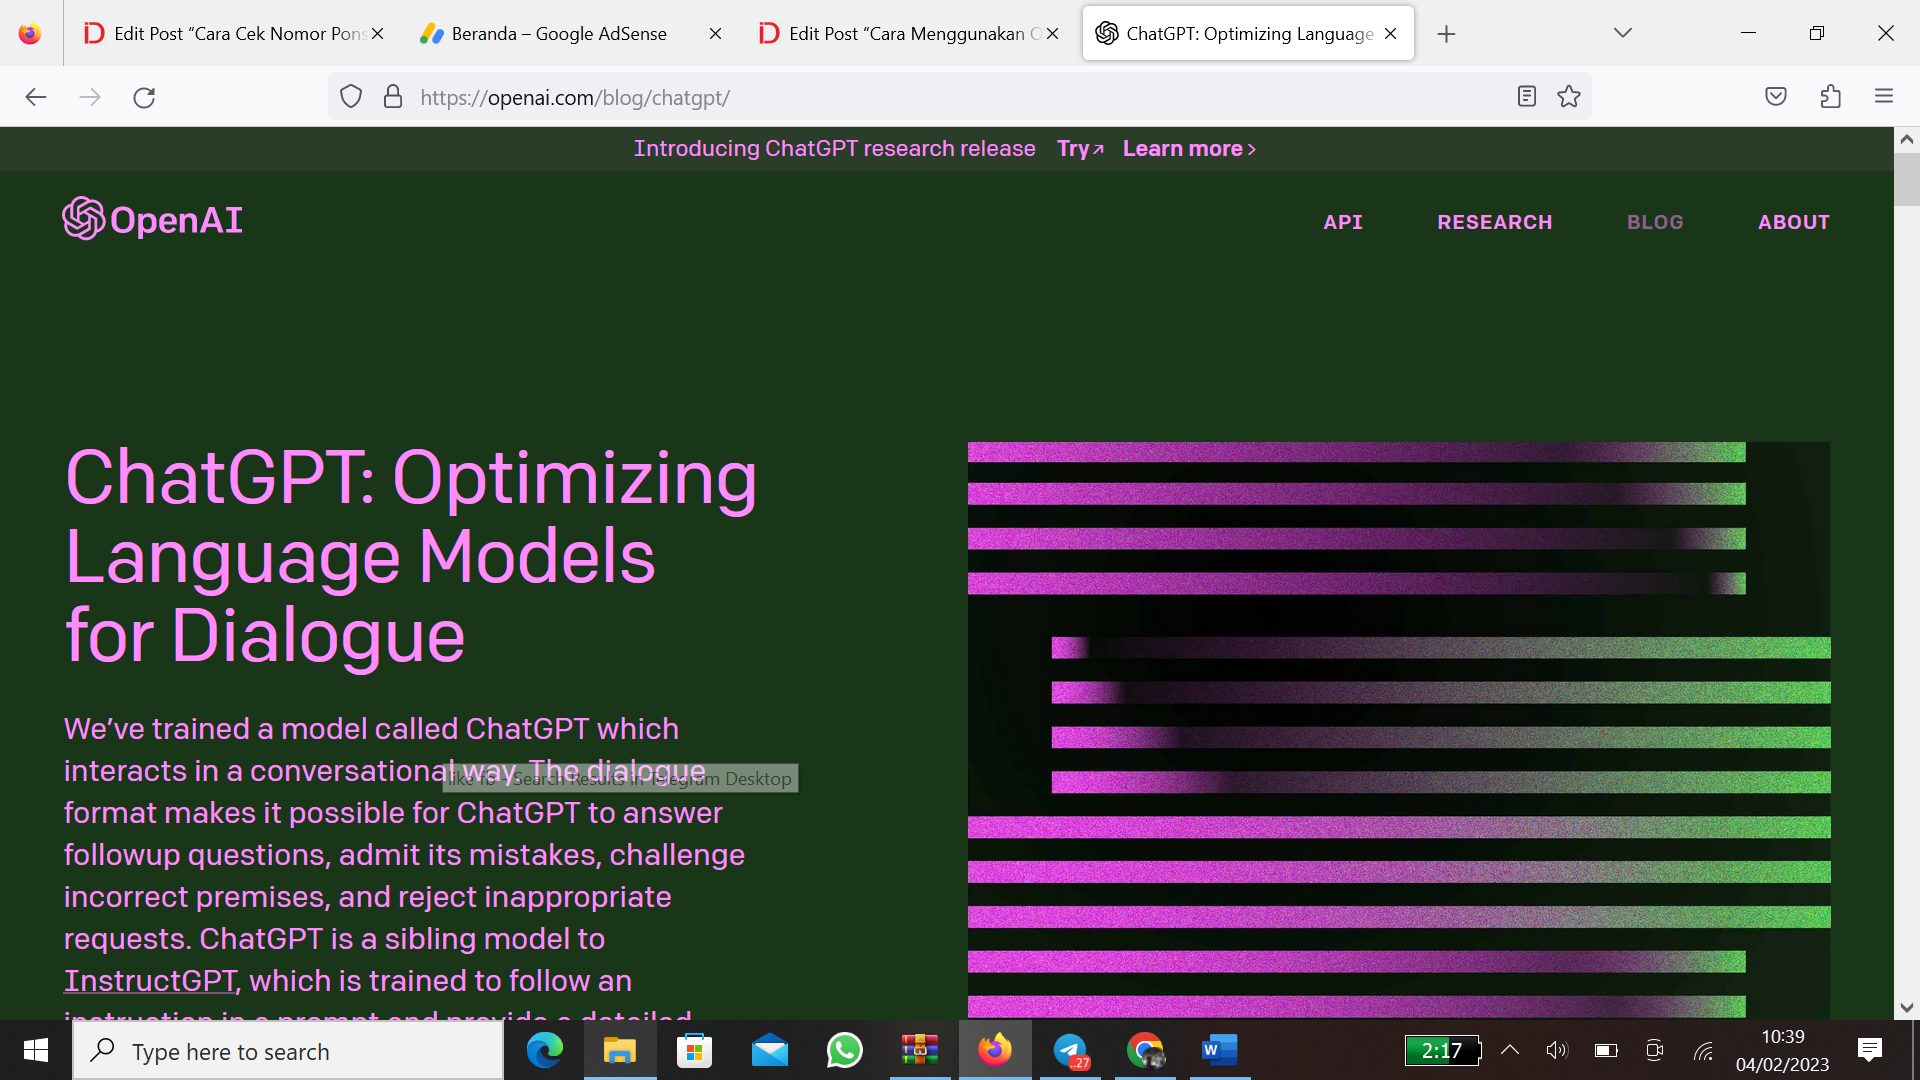The image size is (1920, 1080).
Task: Open Microsoft Word from taskbar
Action: 1220,1050
